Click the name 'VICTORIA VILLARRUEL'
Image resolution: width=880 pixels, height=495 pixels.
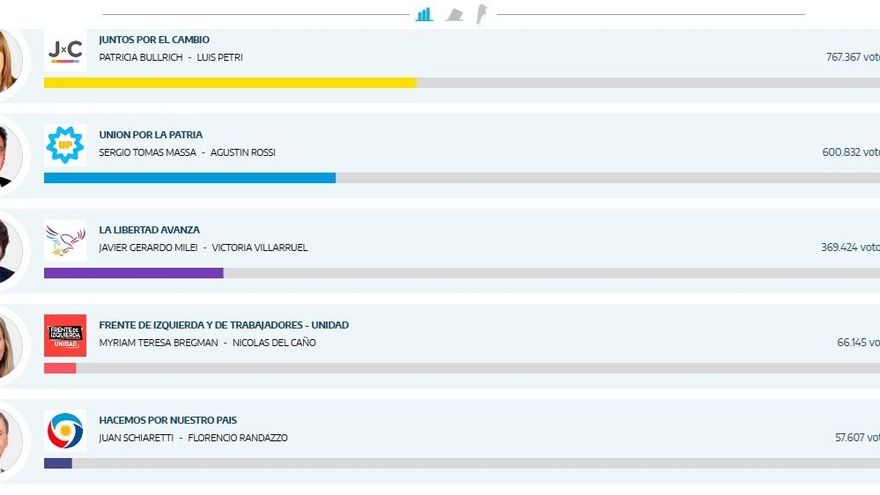click(x=259, y=248)
